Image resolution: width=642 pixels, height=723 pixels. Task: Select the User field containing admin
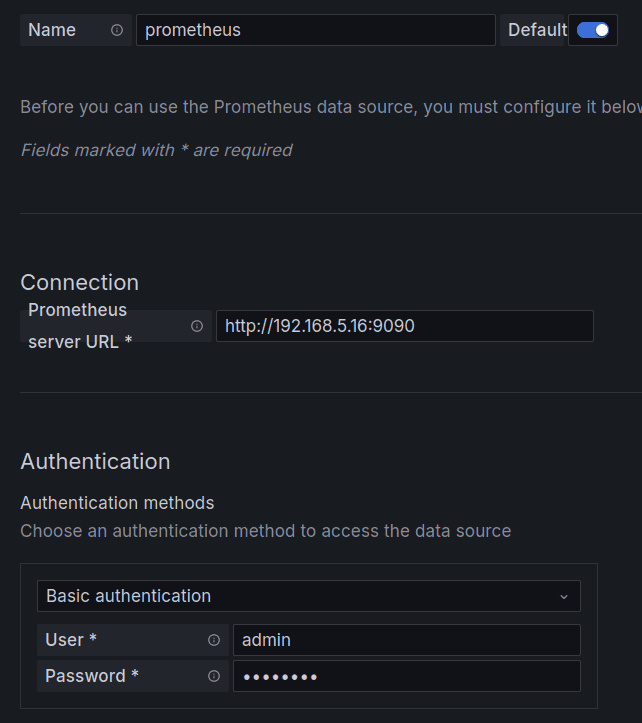click(406, 640)
